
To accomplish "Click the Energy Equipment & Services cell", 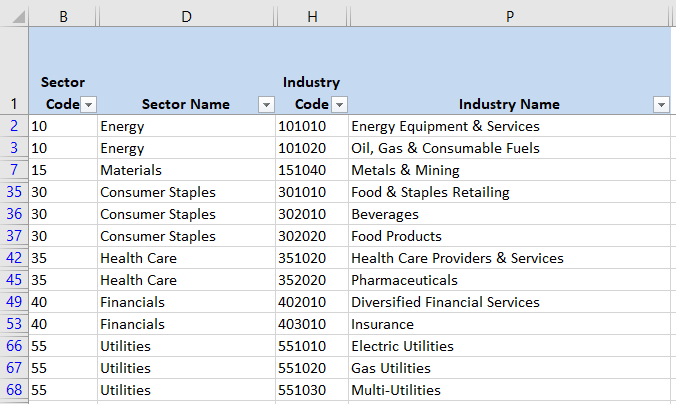I will [x=510, y=126].
